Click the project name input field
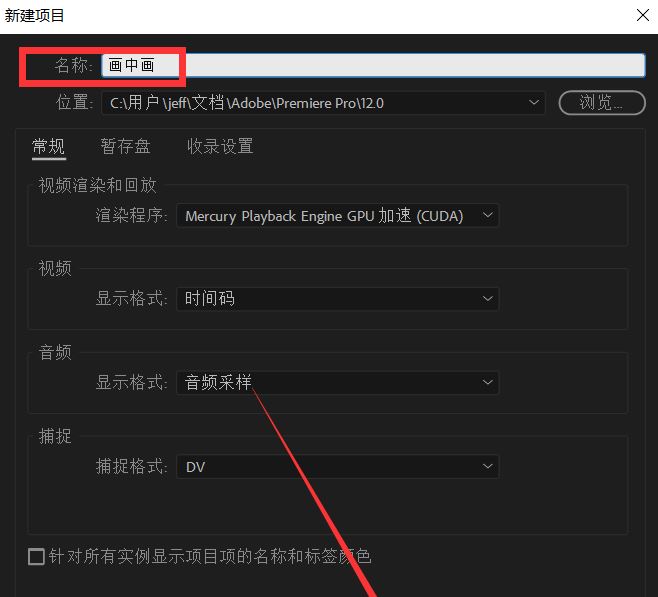Image resolution: width=658 pixels, height=597 pixels. point(373,65)
